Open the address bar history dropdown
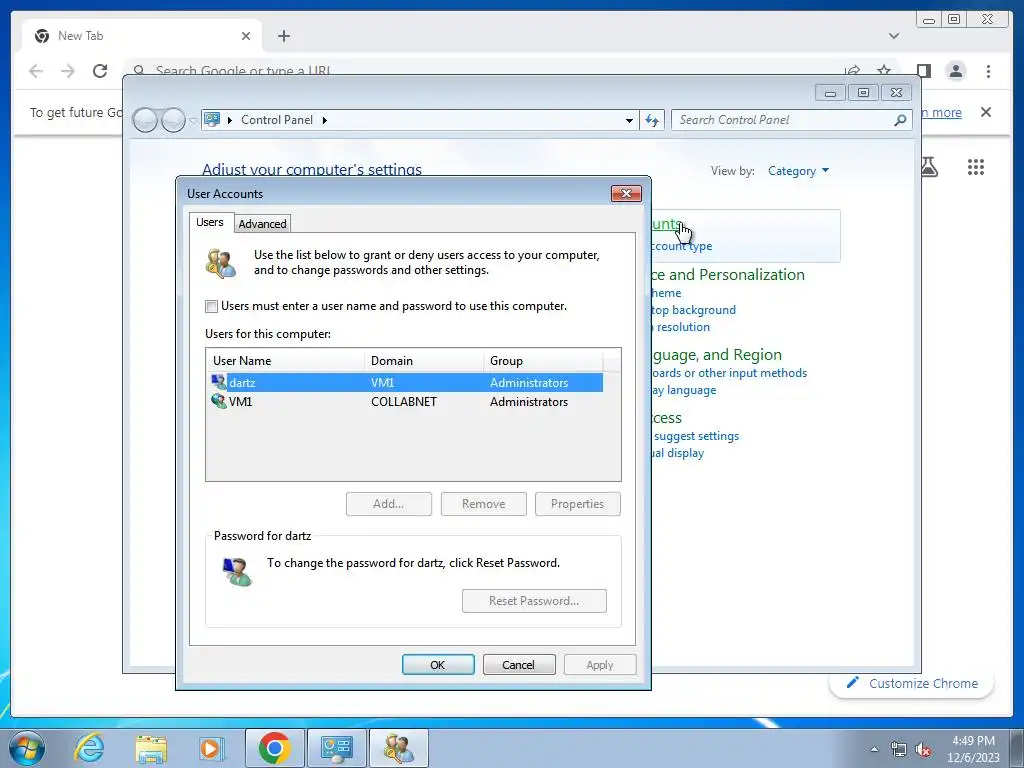The height and width of the screenshot is (768, 1024). 629,120
